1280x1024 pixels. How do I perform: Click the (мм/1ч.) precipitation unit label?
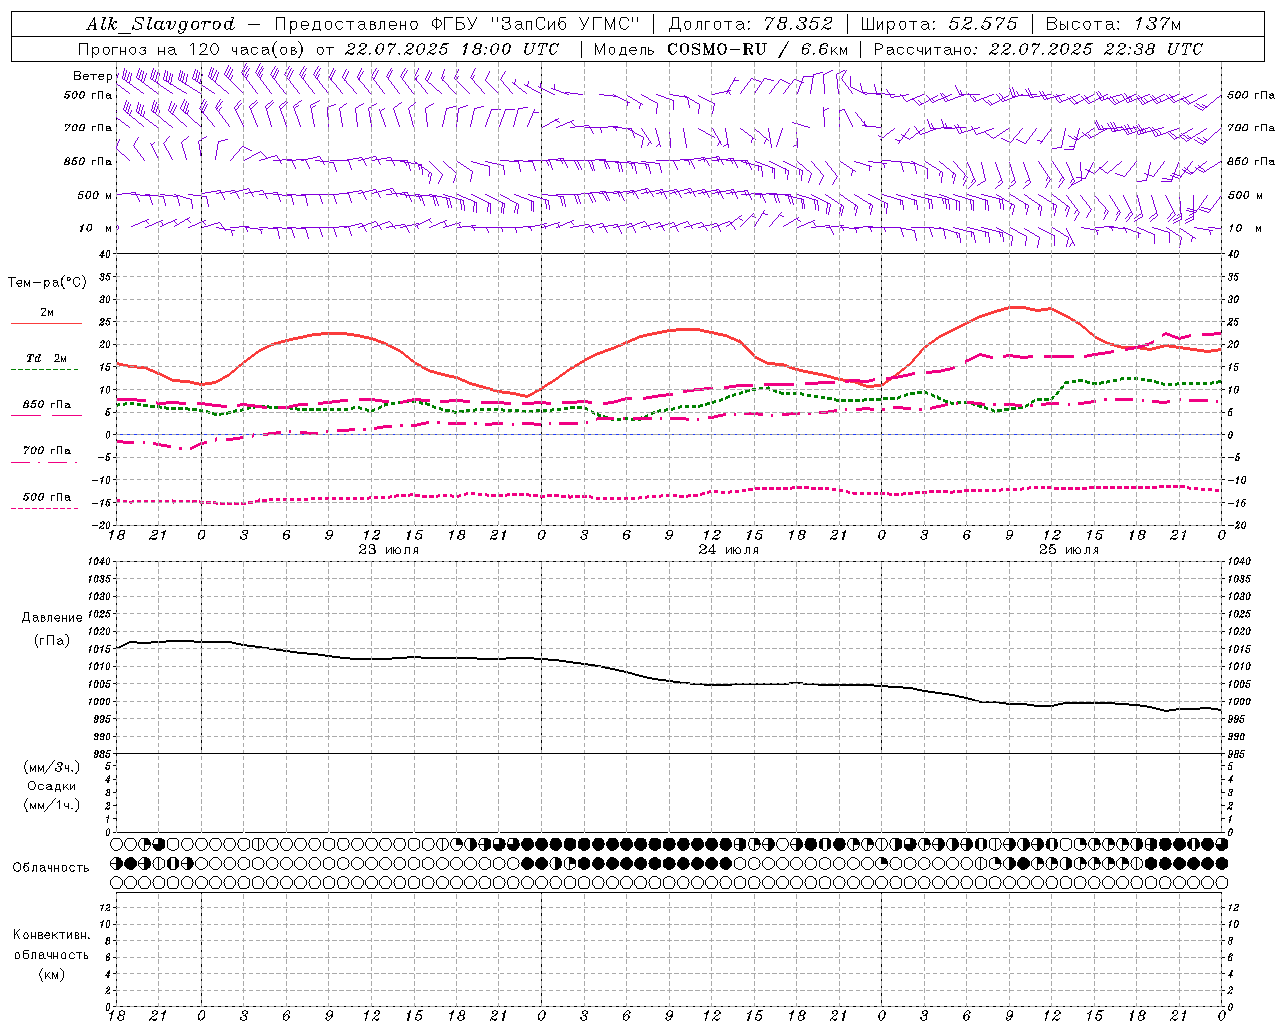click(x=51, y=805)
